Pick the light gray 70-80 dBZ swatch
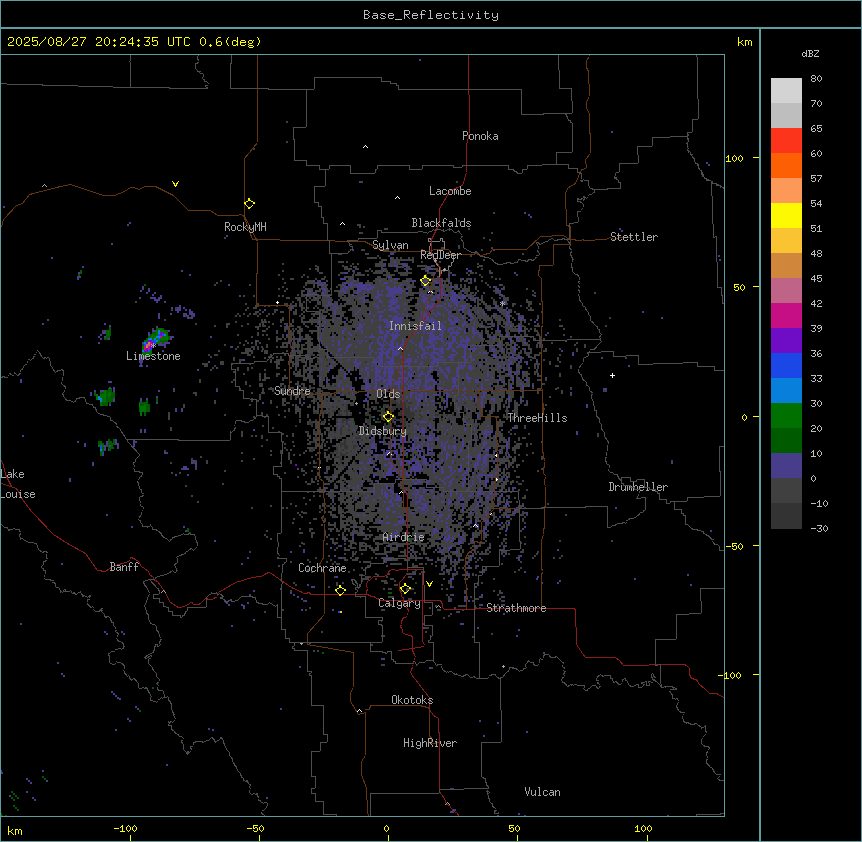Screen dimensions: 862x842 (786, 91)
